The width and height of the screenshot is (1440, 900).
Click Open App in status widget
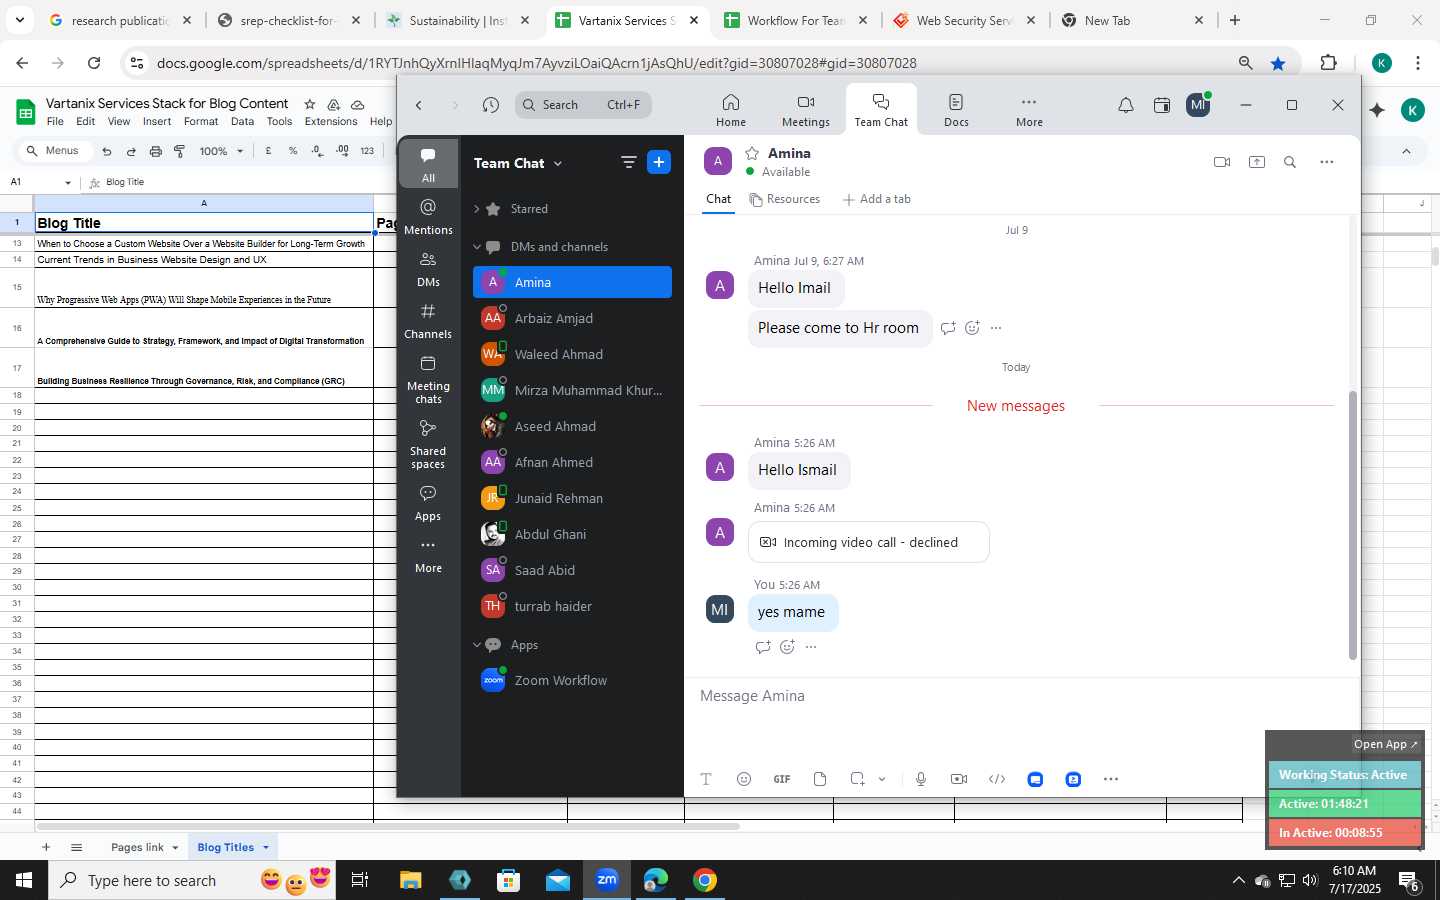click(x=1385, y=744)
